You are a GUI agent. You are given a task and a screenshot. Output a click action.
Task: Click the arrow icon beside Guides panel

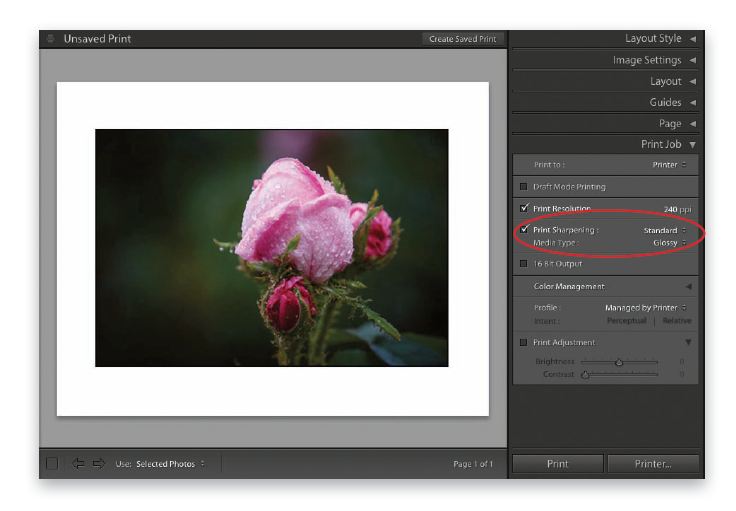[x=692, y=102]
